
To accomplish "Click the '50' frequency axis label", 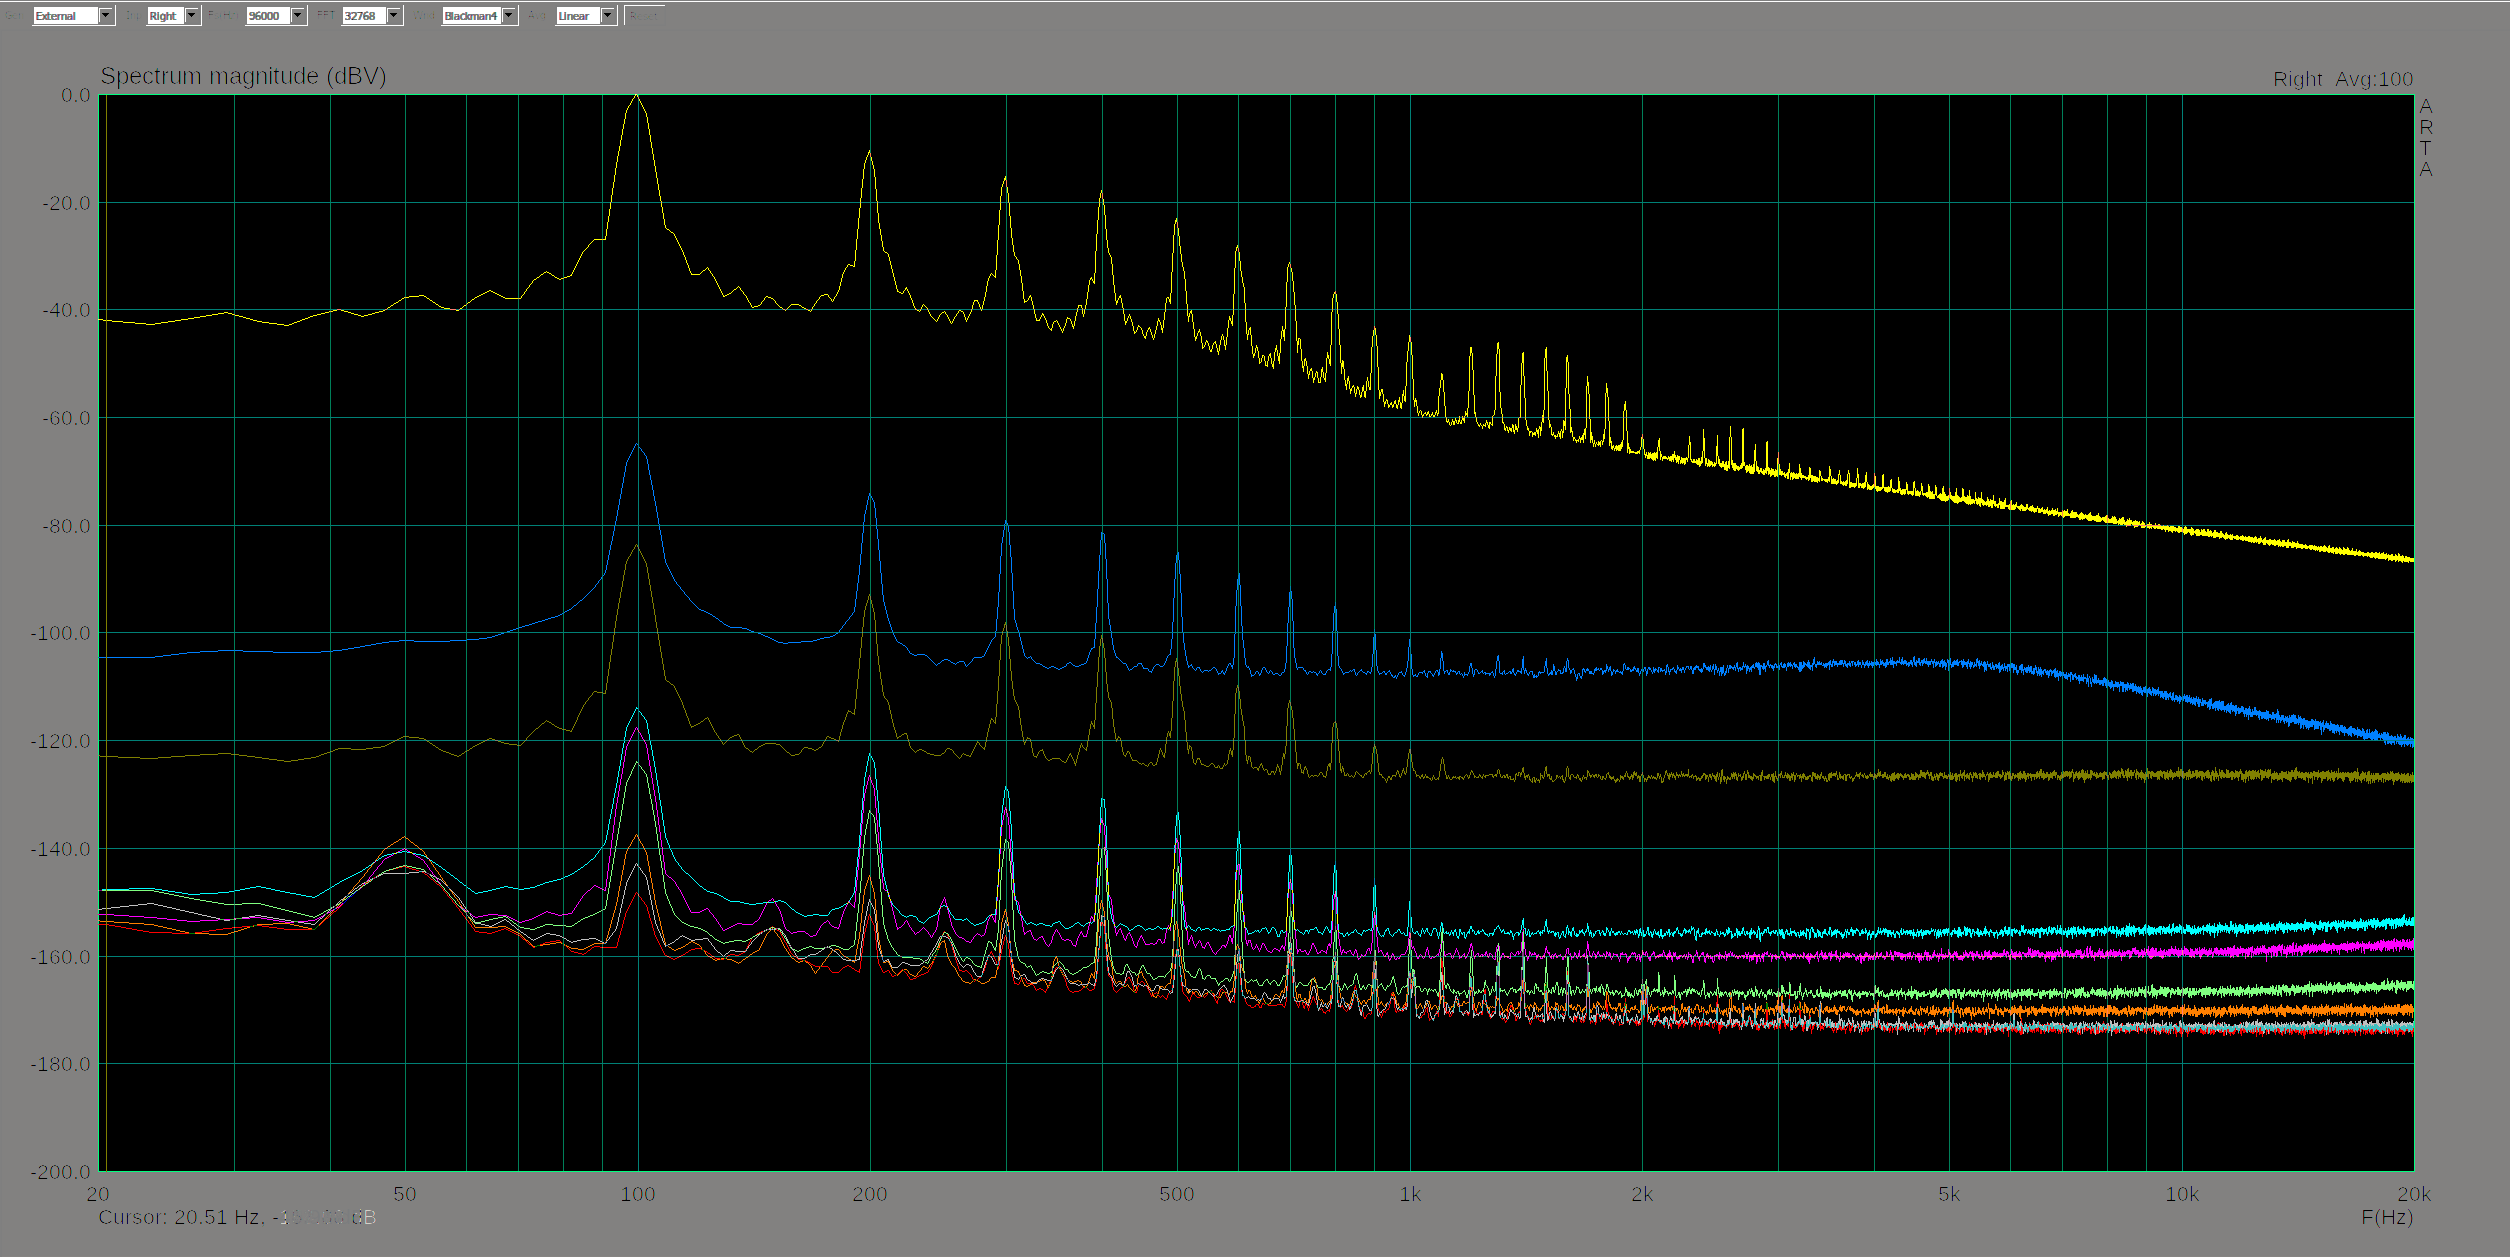I will click(x=405, y=1194).
